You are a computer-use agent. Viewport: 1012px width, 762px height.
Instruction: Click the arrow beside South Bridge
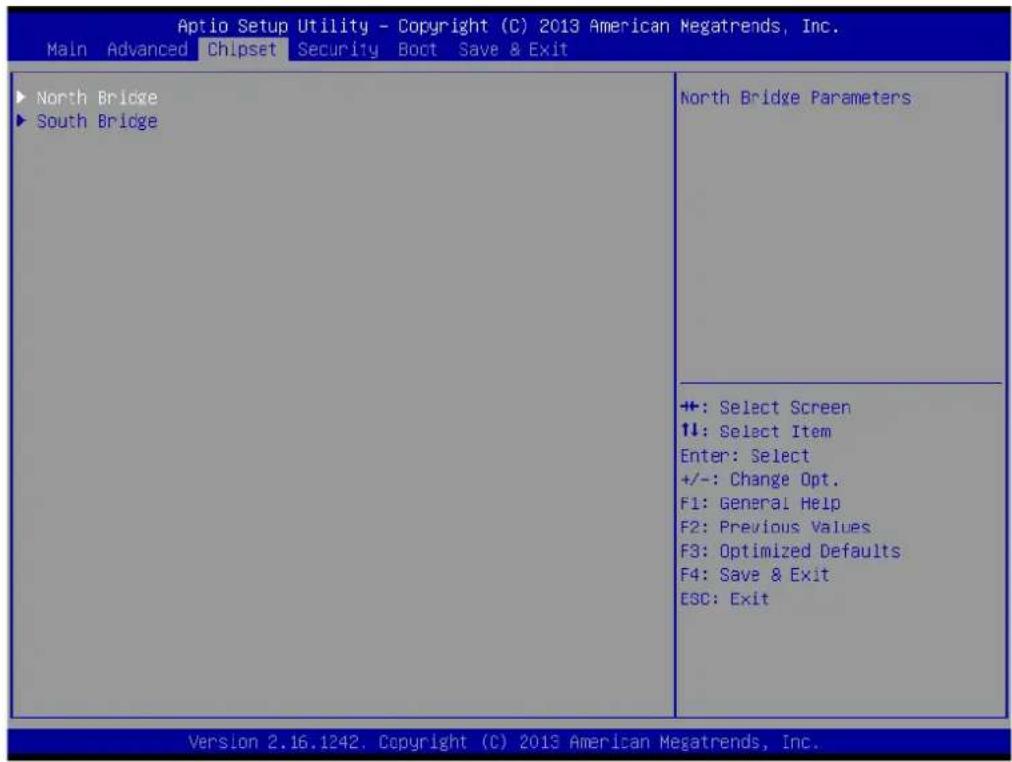click(21, 121)
